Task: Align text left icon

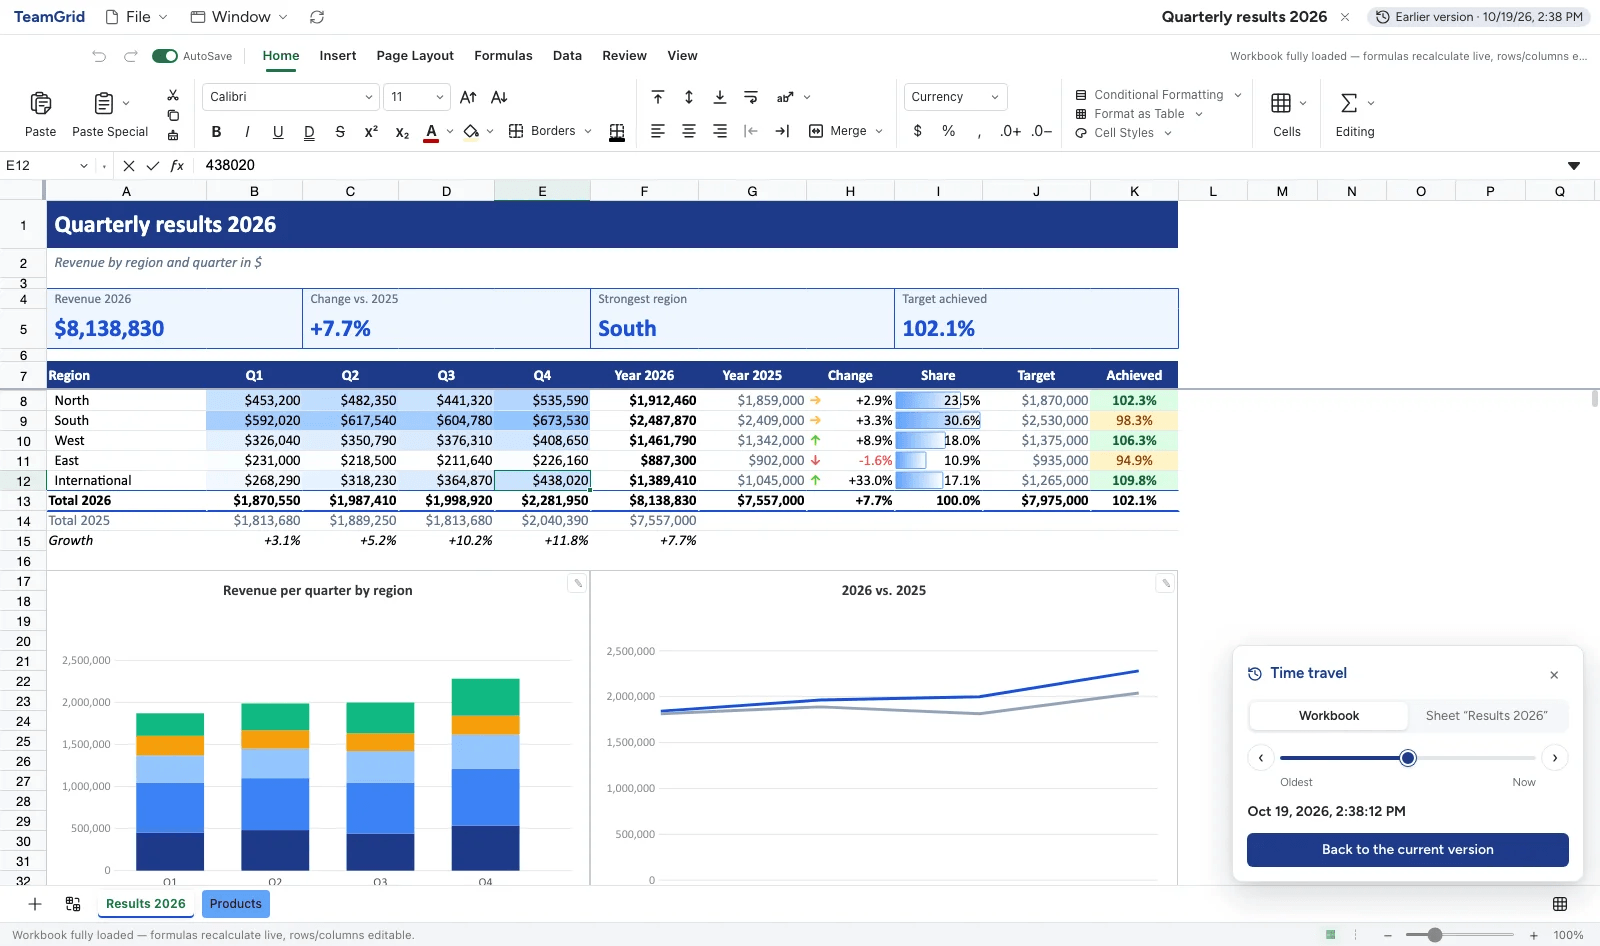Action: (x=658, y=131)
